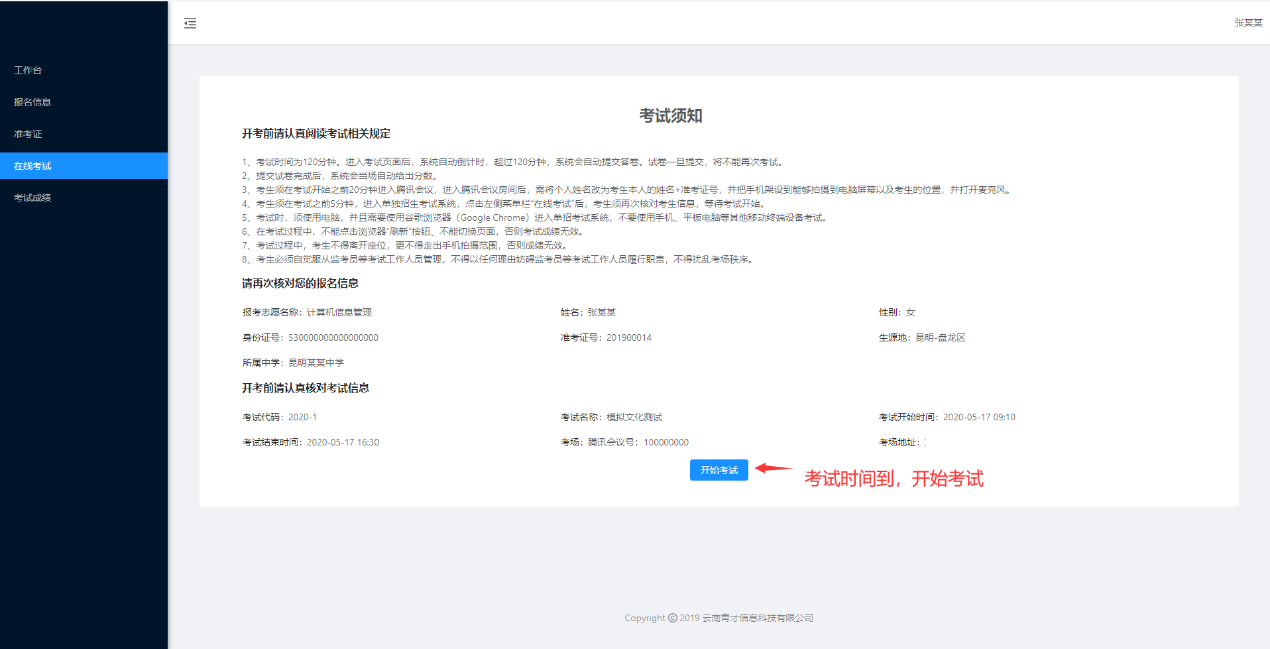Click the 模拟文化测试 exam name
This screenshot has width=1270, height=649.
[x=638, y=417]
